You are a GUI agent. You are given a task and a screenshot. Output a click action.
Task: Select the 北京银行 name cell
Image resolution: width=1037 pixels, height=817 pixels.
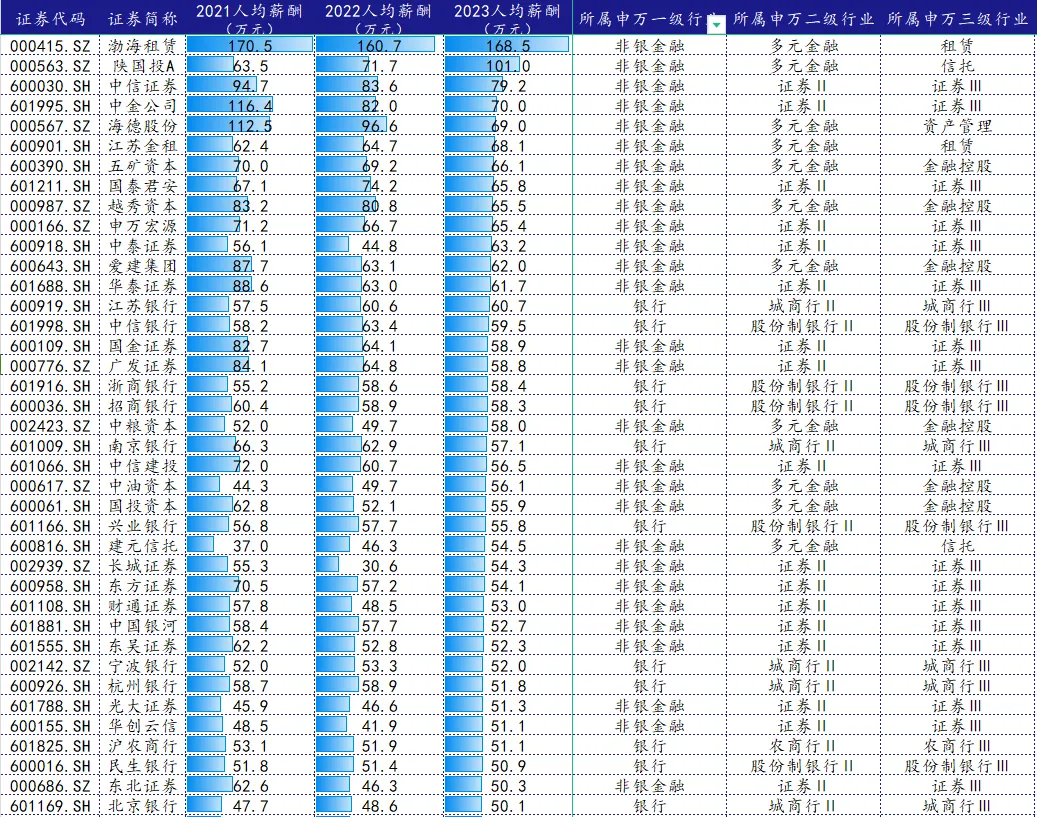point(143,806)
